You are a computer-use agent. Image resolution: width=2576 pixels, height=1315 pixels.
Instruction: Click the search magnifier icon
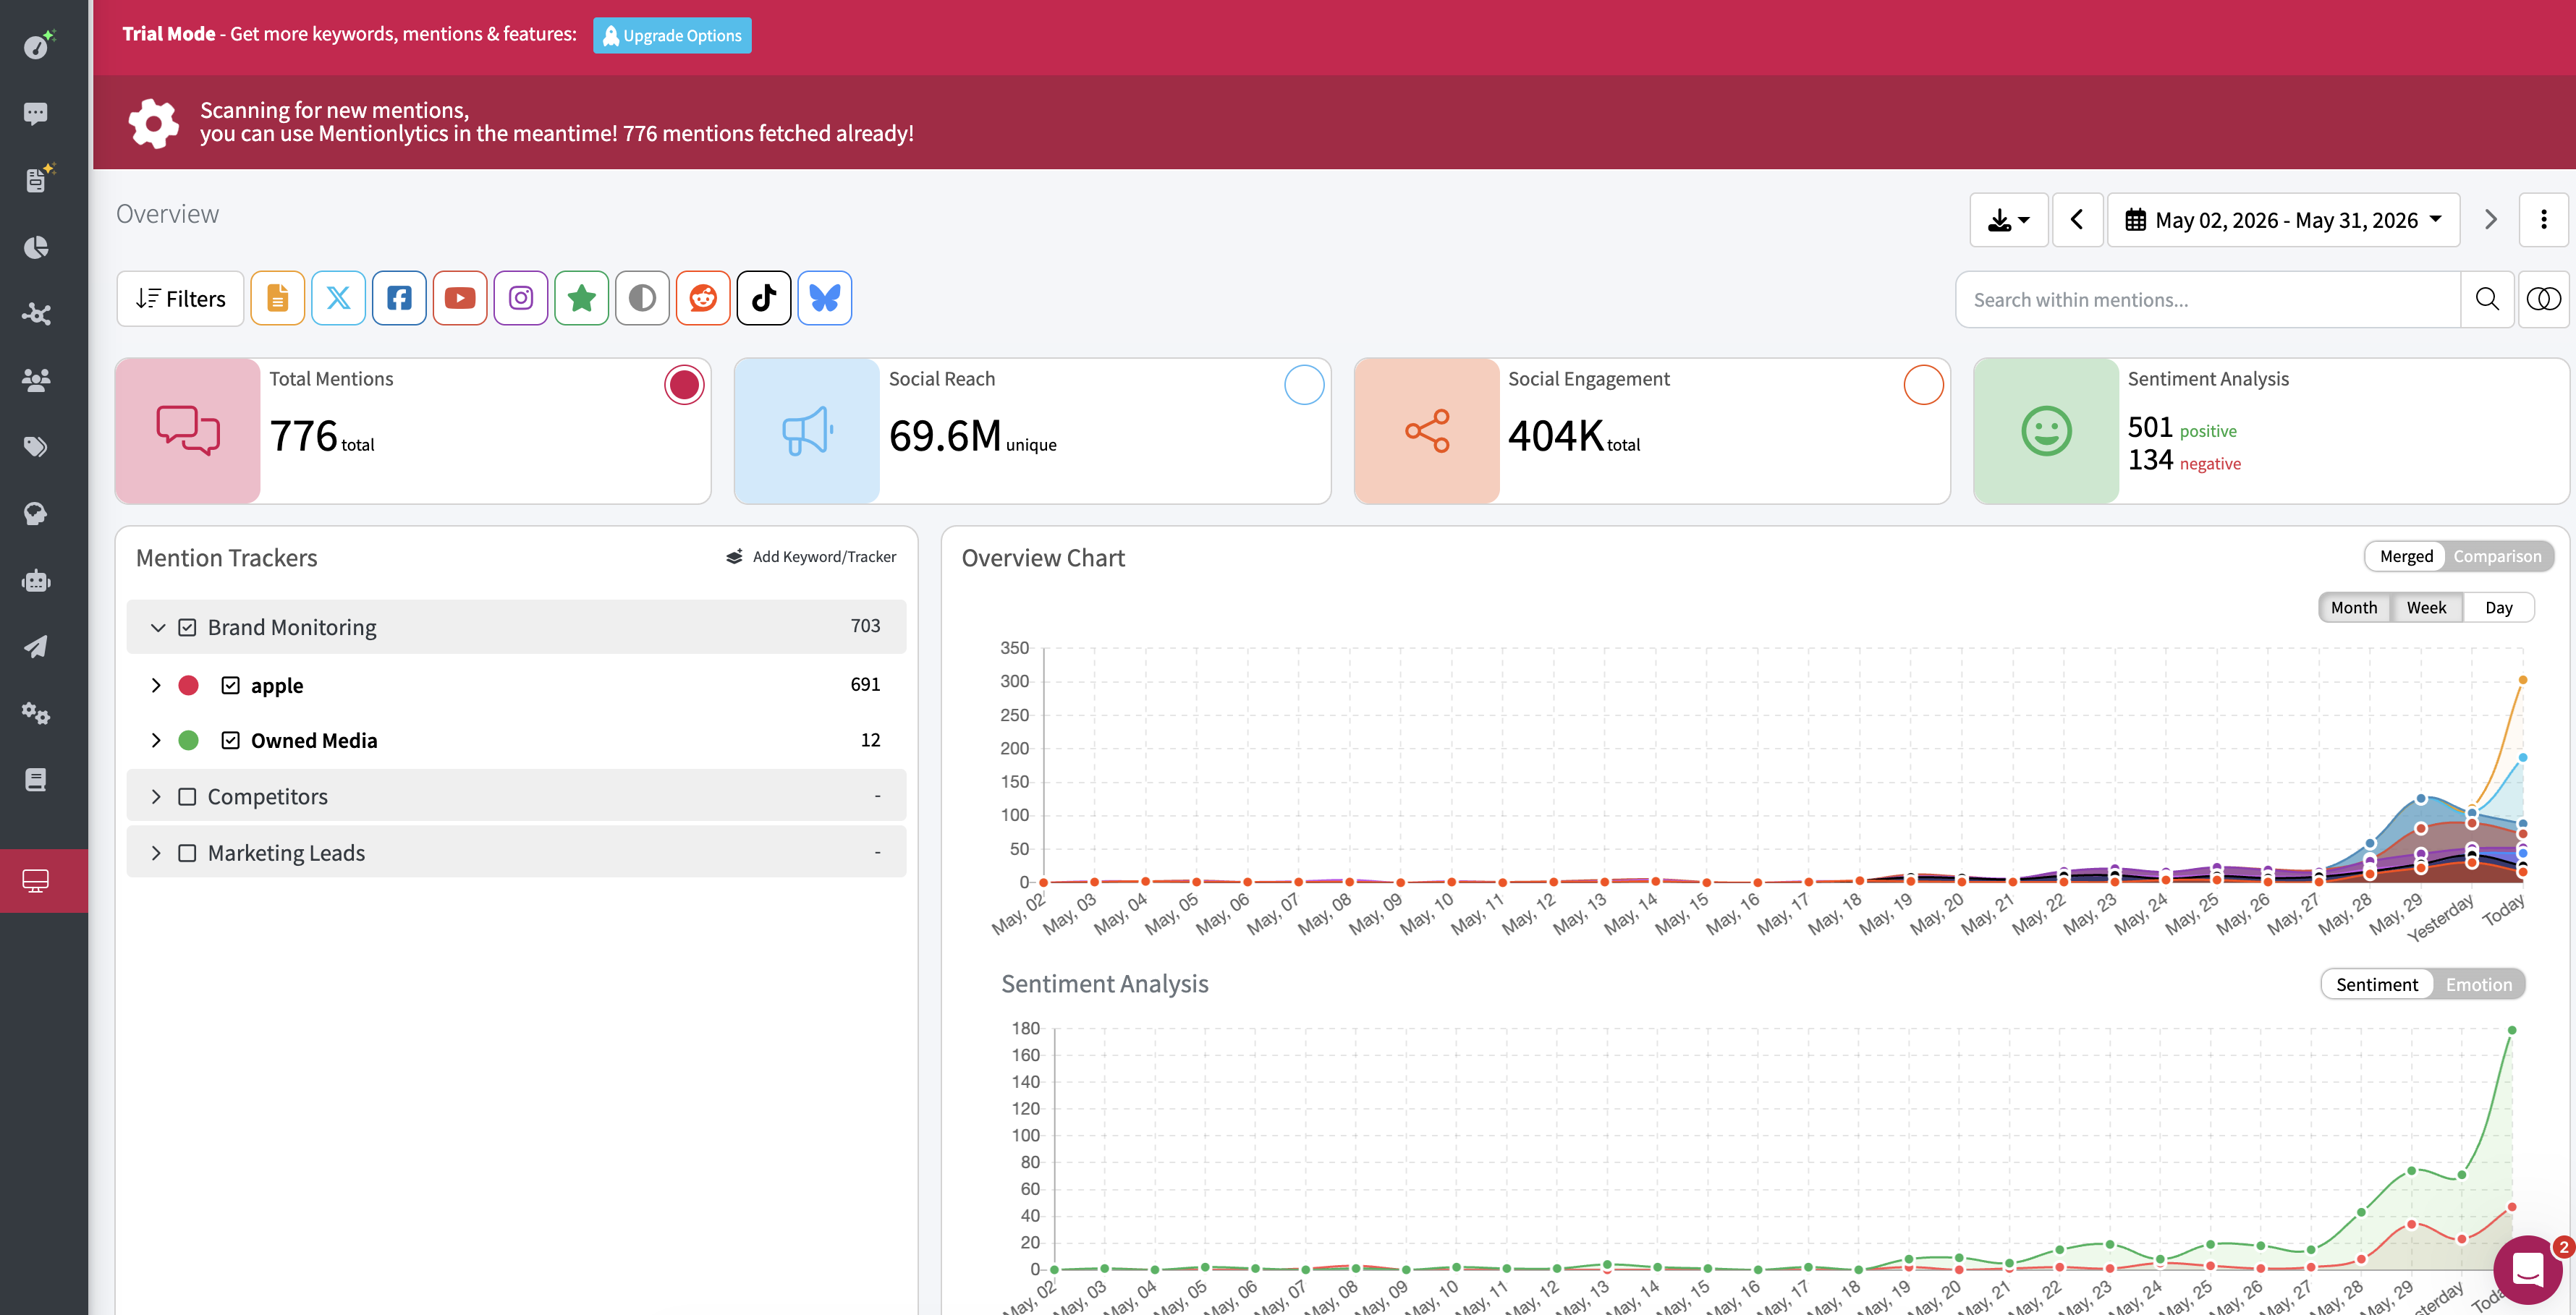2487,299
